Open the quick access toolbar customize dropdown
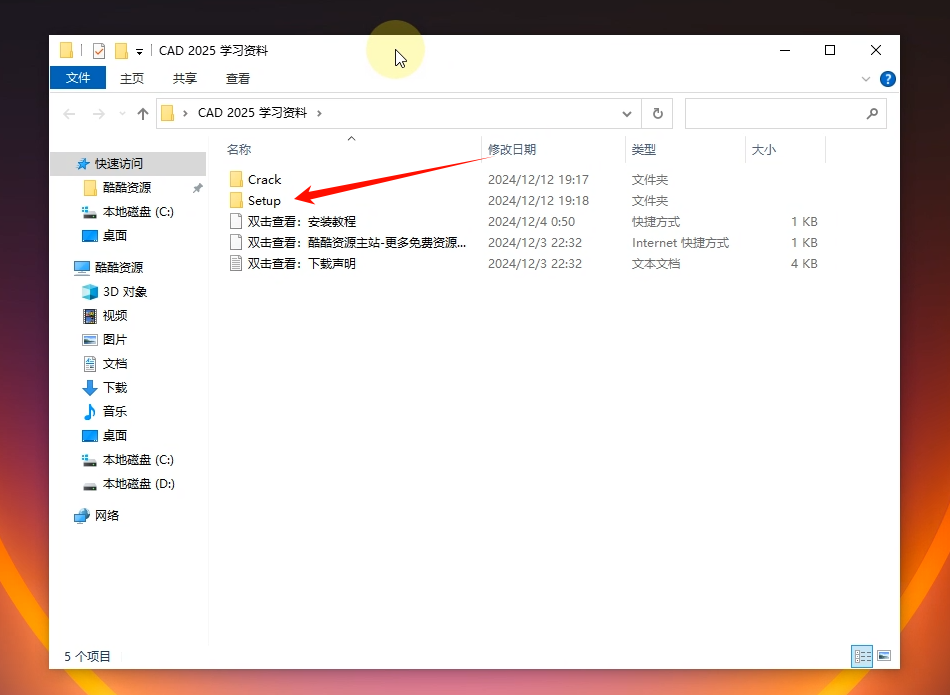The width and height of the screenshot is (950, 695). [139, 52]
